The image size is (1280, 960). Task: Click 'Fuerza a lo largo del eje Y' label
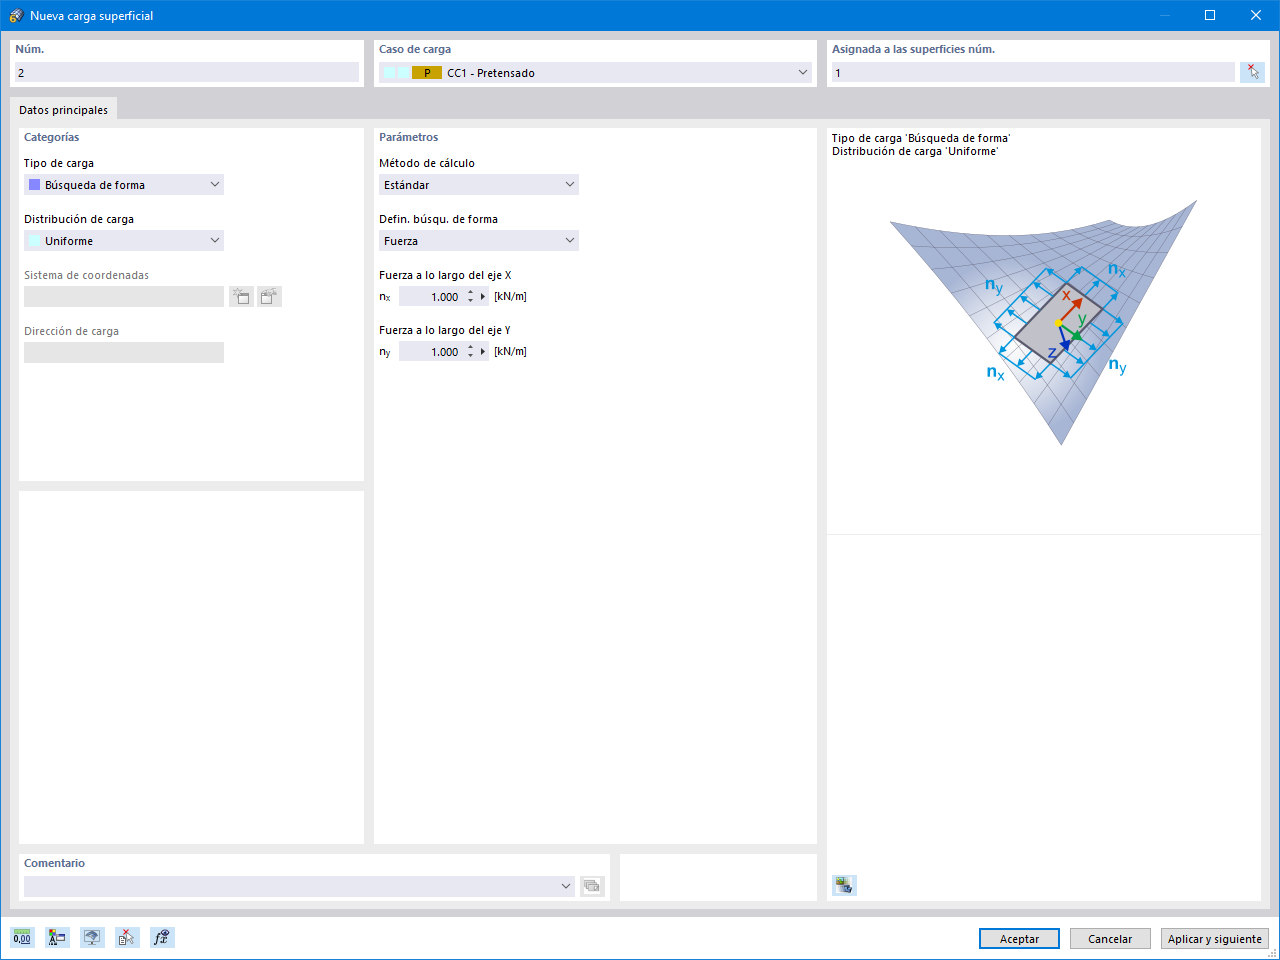445,330
